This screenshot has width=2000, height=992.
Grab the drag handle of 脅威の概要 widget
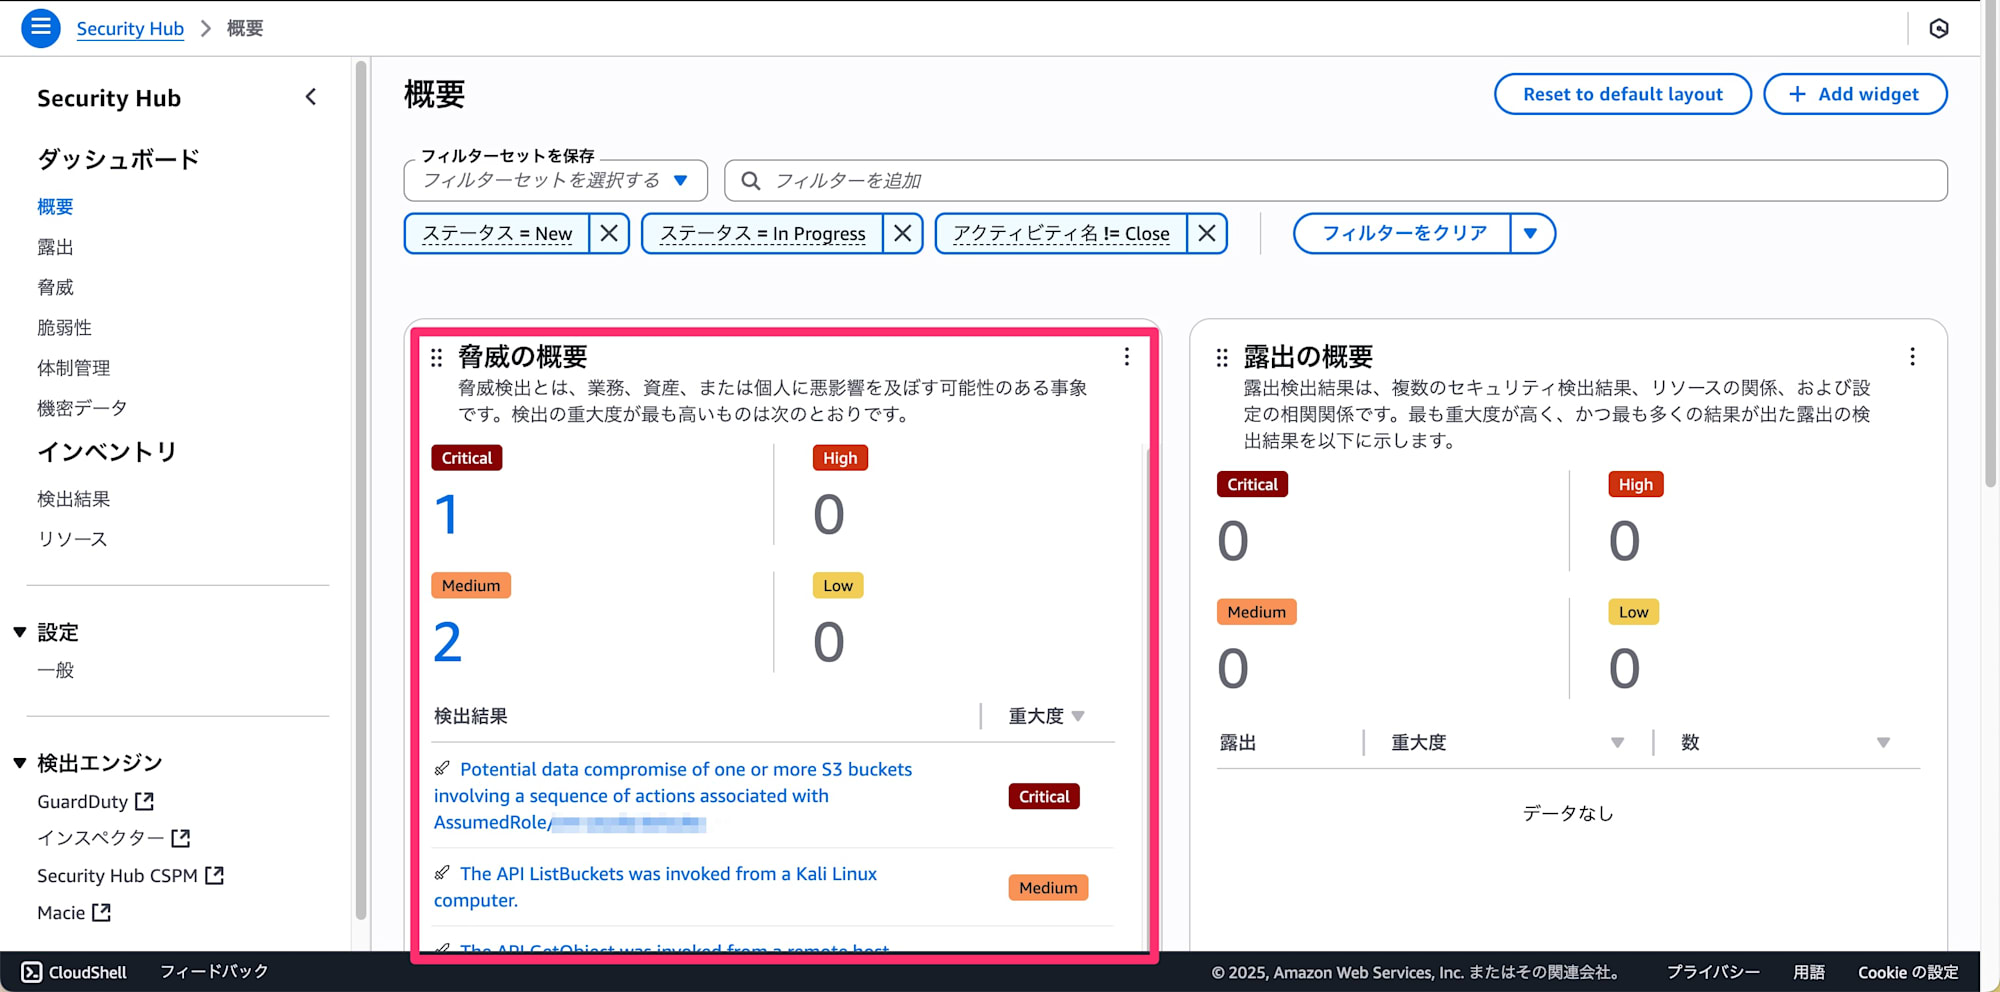coord(436,357)
